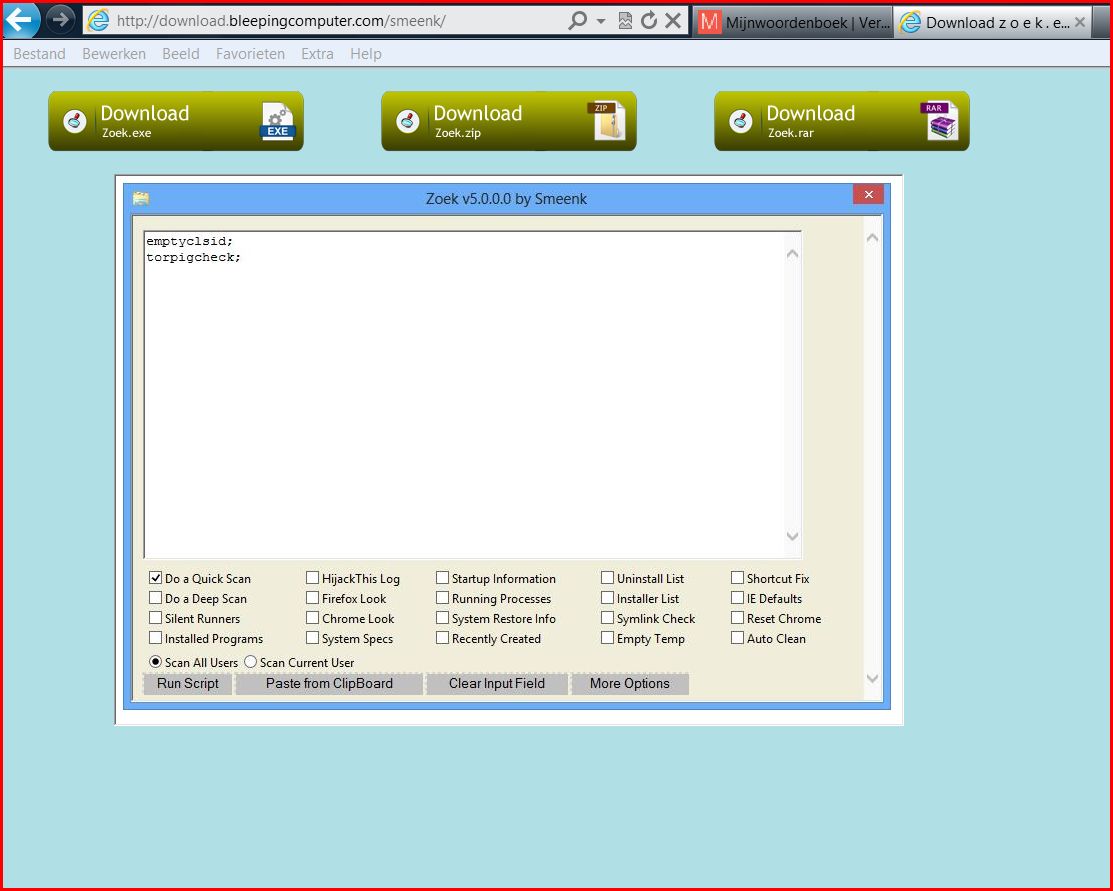Image resolution: width=1113 pixels, height=891 pixels.
Task: Click the torpigcheck; script line
Action: pos(194,257)
